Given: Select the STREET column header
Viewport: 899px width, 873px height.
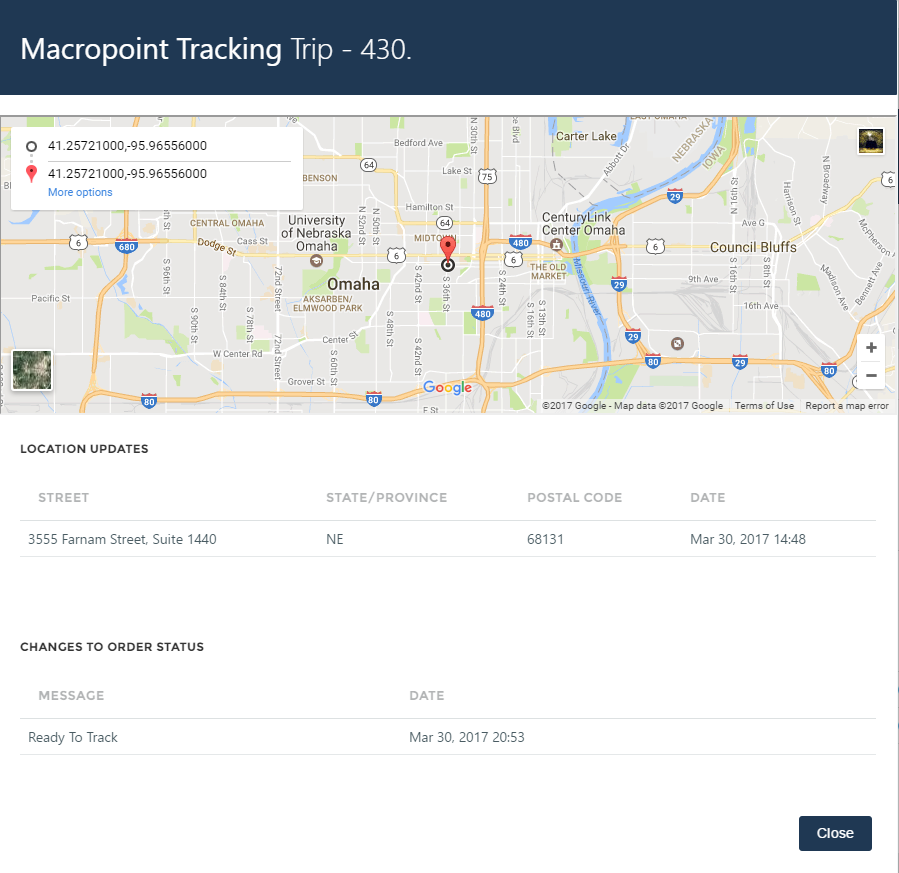Looking at the screenshot, I should tap(63, 497).
